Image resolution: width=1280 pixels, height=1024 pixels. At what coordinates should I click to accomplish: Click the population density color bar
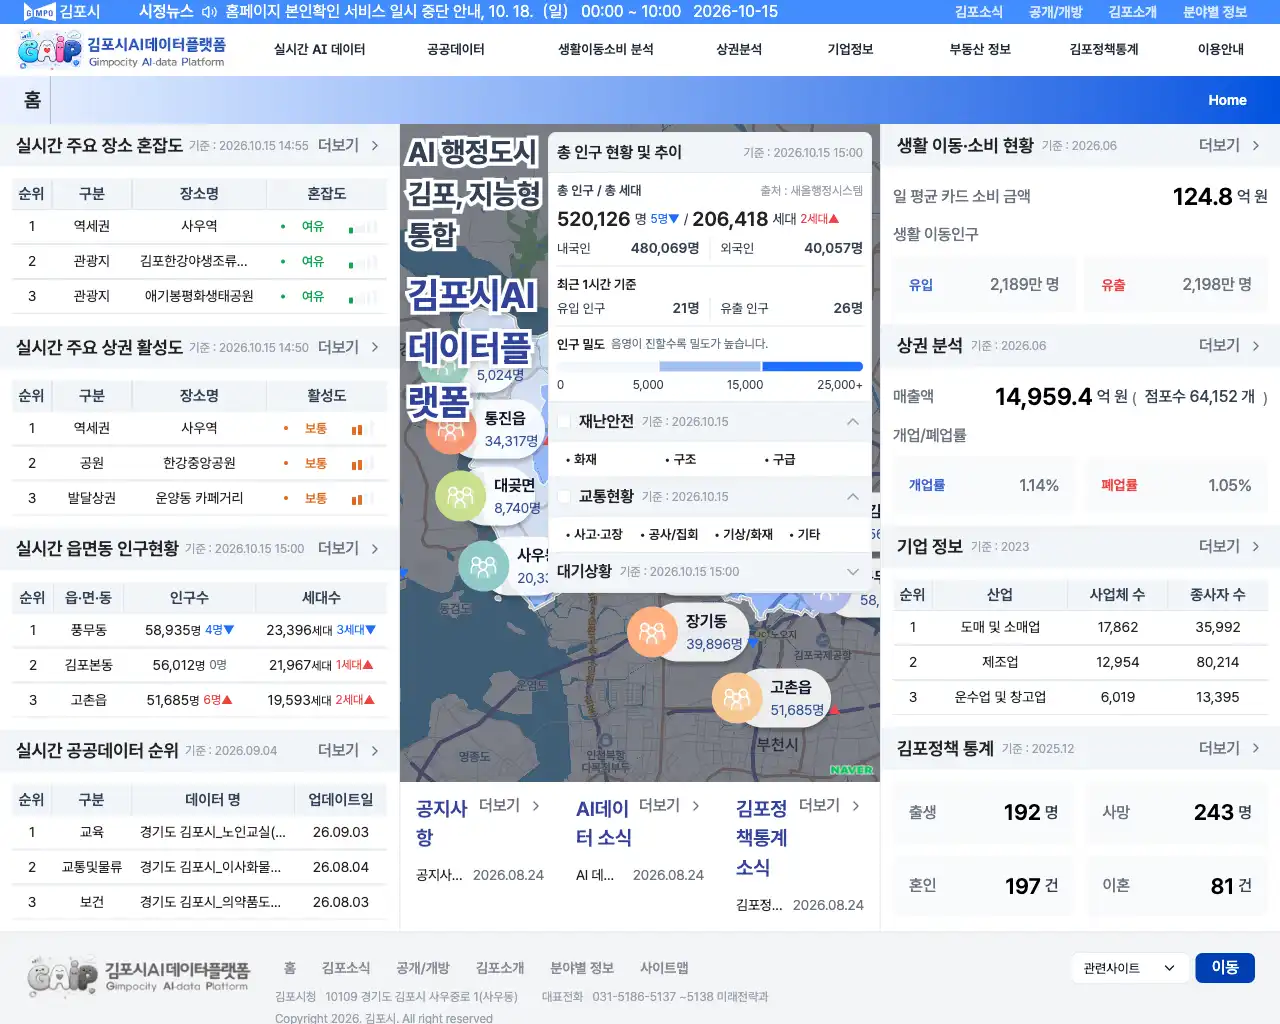click(x=710, y=367)
